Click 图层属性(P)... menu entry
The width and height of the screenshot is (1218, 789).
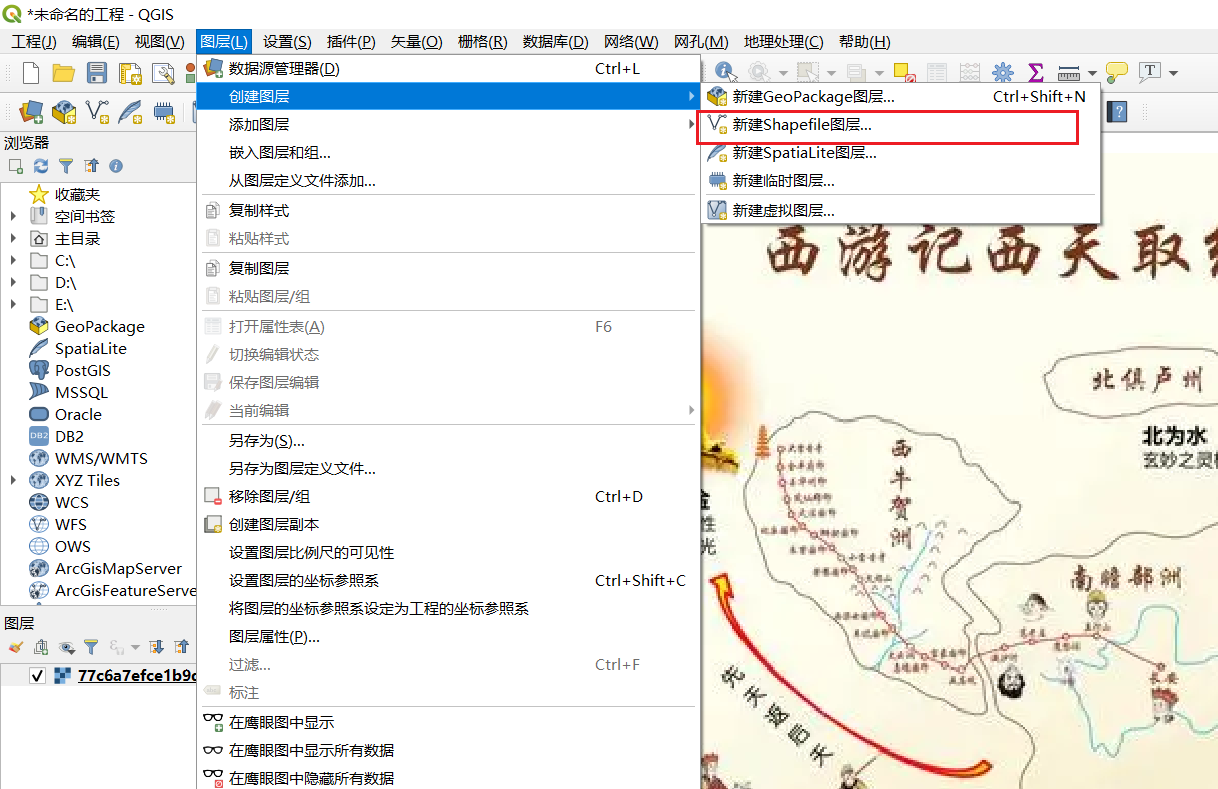[448, 637]
